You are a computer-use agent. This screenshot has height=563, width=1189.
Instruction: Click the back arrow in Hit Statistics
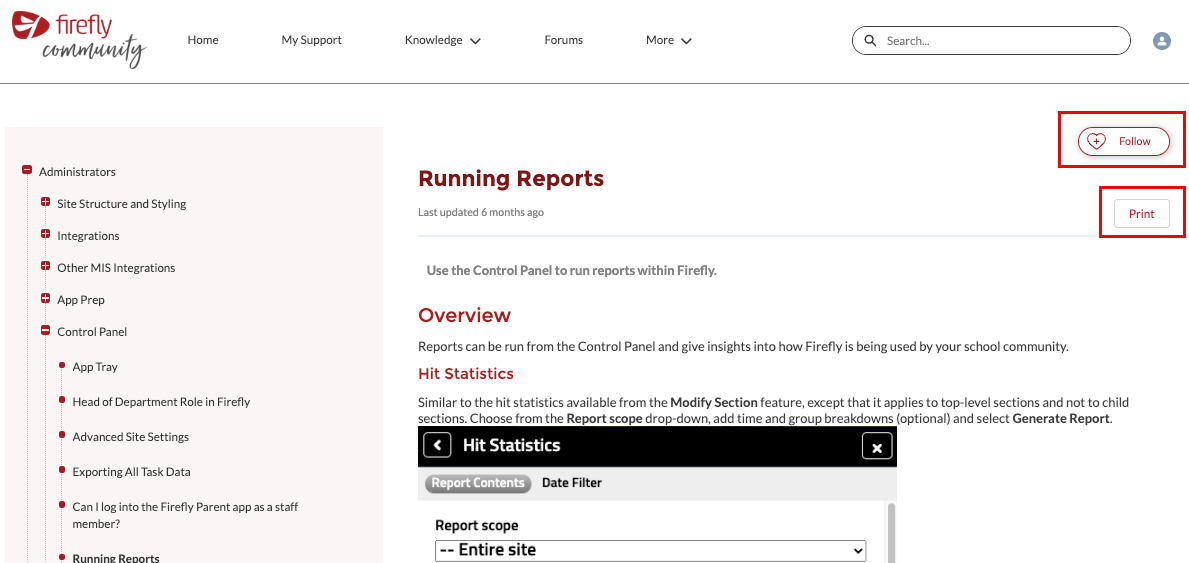click(438, 445)
